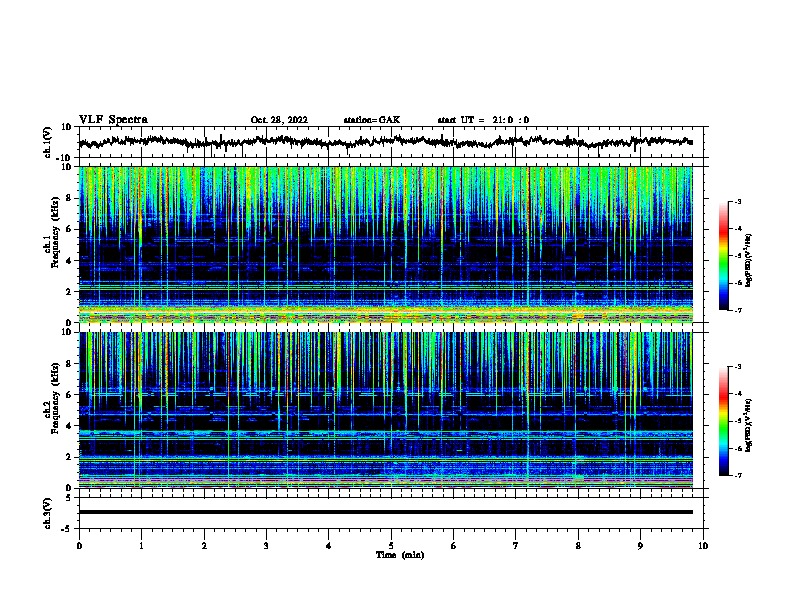The image size is (792, 612).
Task: Click the "-5" tick on ch.3(V) axis
Action: (x=68, y=529)
